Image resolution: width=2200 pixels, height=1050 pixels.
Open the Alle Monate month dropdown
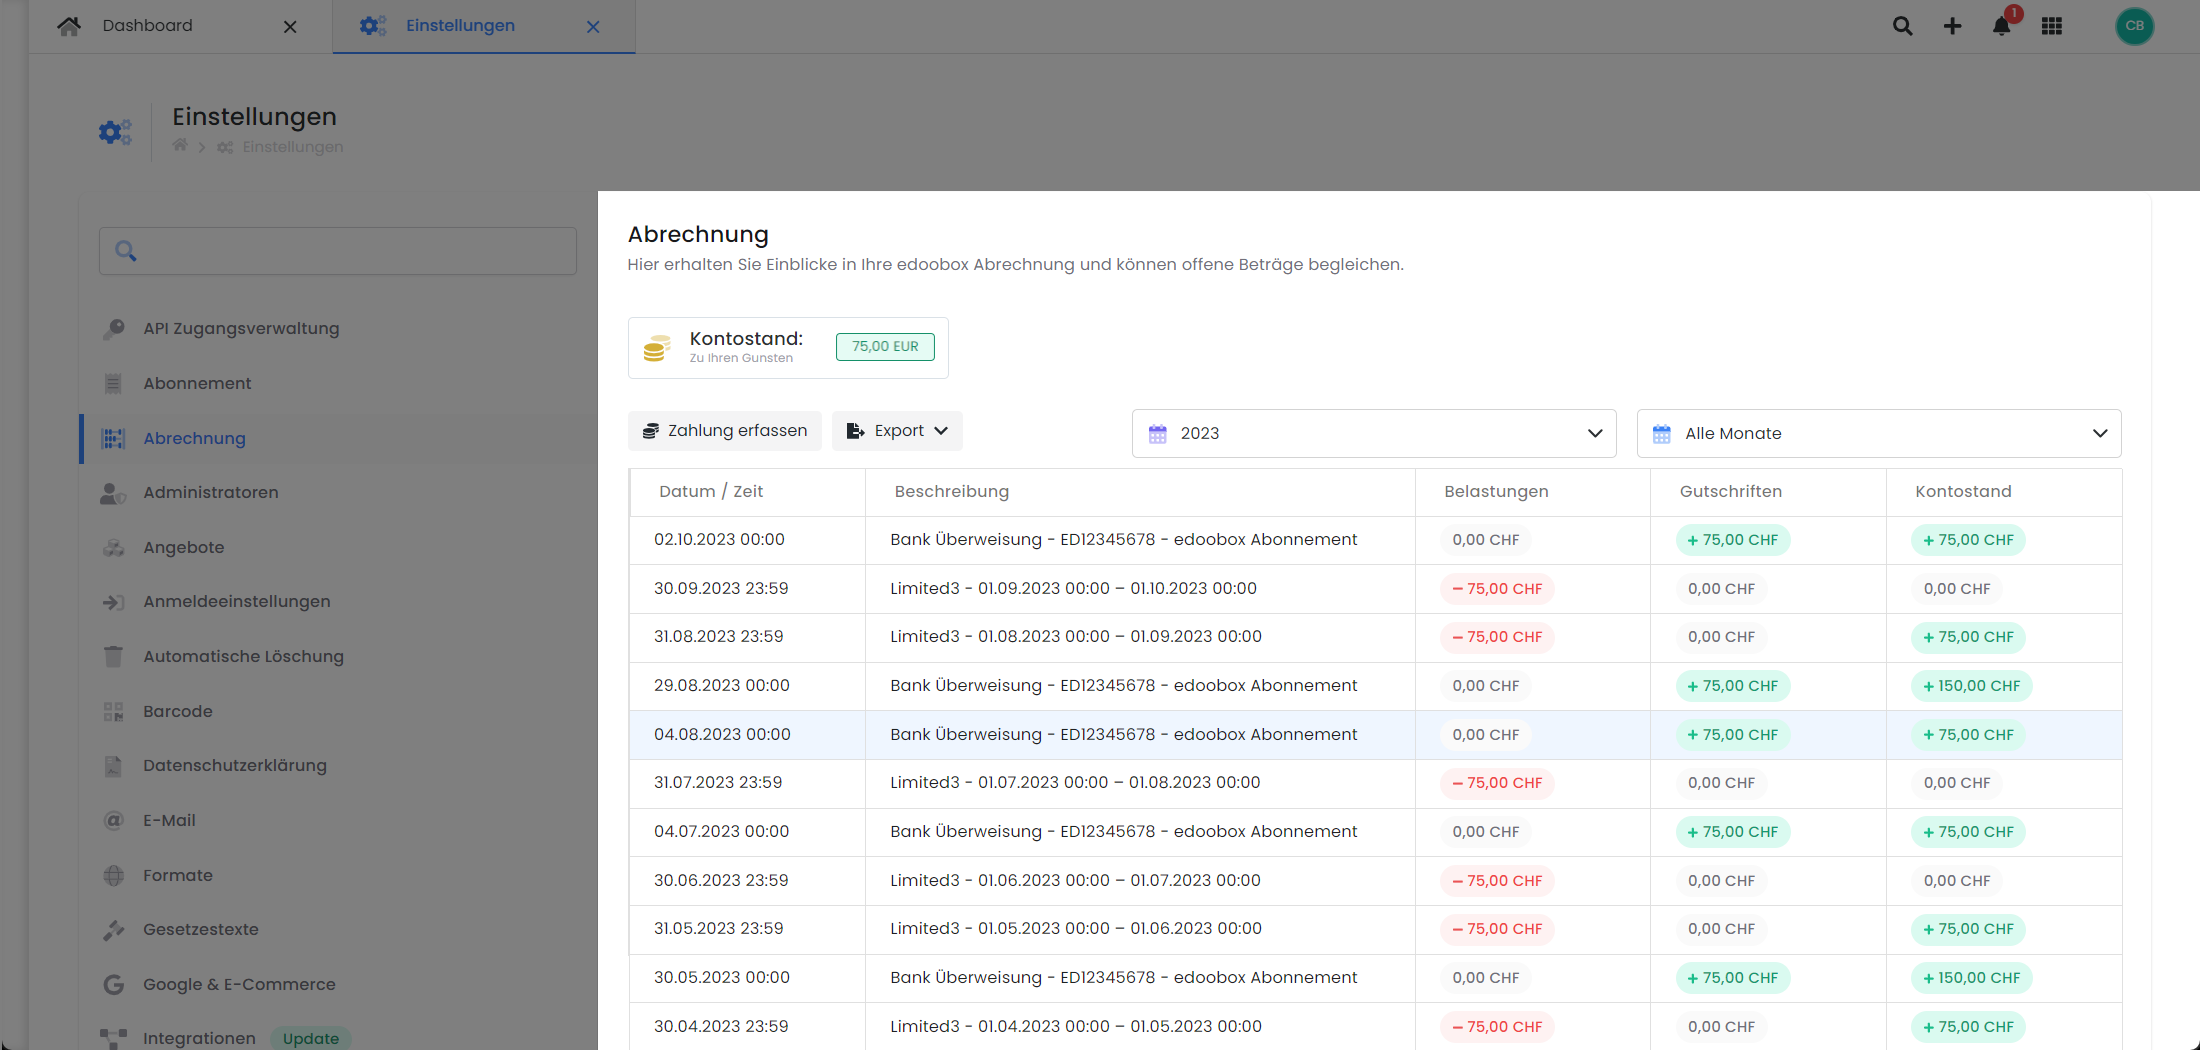1878,433
